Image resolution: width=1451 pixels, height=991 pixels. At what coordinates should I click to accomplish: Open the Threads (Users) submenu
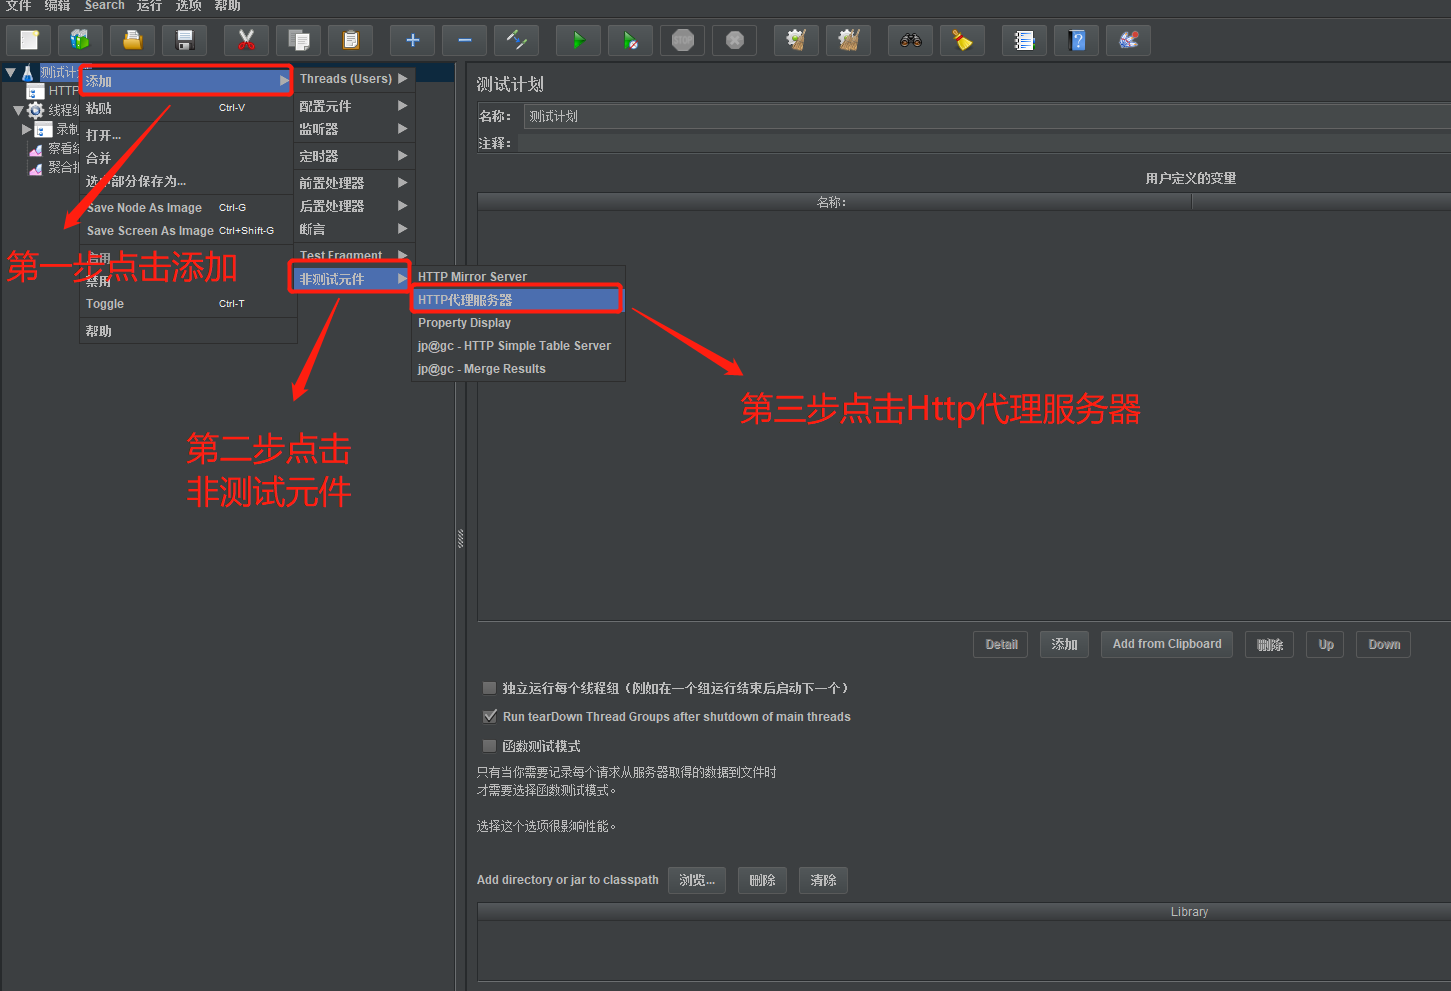(x=354, y=79)
